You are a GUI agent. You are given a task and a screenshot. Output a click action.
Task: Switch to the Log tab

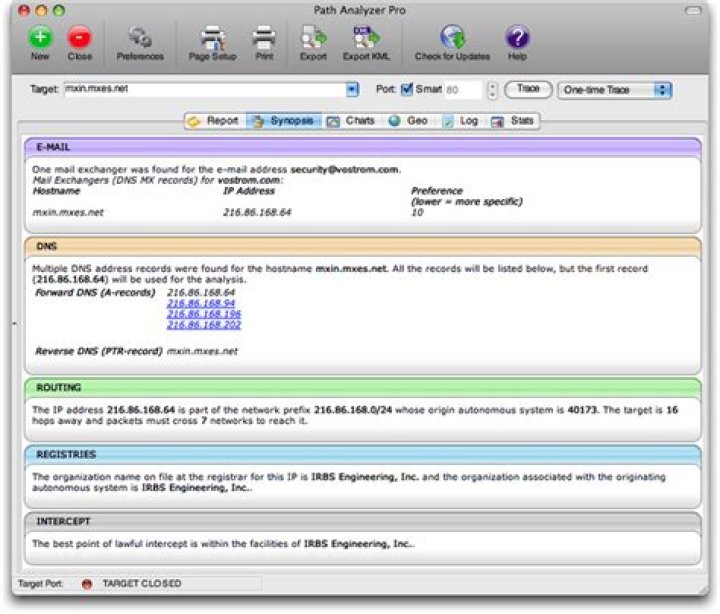point(461,121)
